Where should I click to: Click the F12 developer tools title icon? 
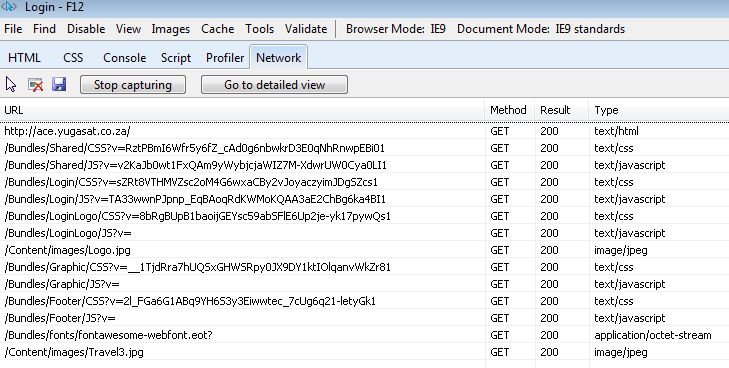point(9,7)
